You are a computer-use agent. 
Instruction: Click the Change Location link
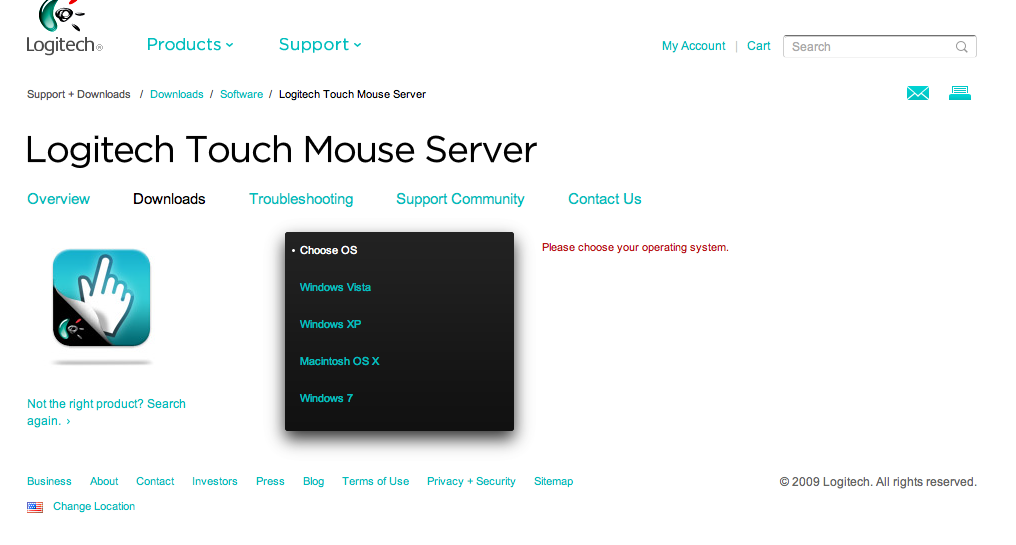point(94,507)
